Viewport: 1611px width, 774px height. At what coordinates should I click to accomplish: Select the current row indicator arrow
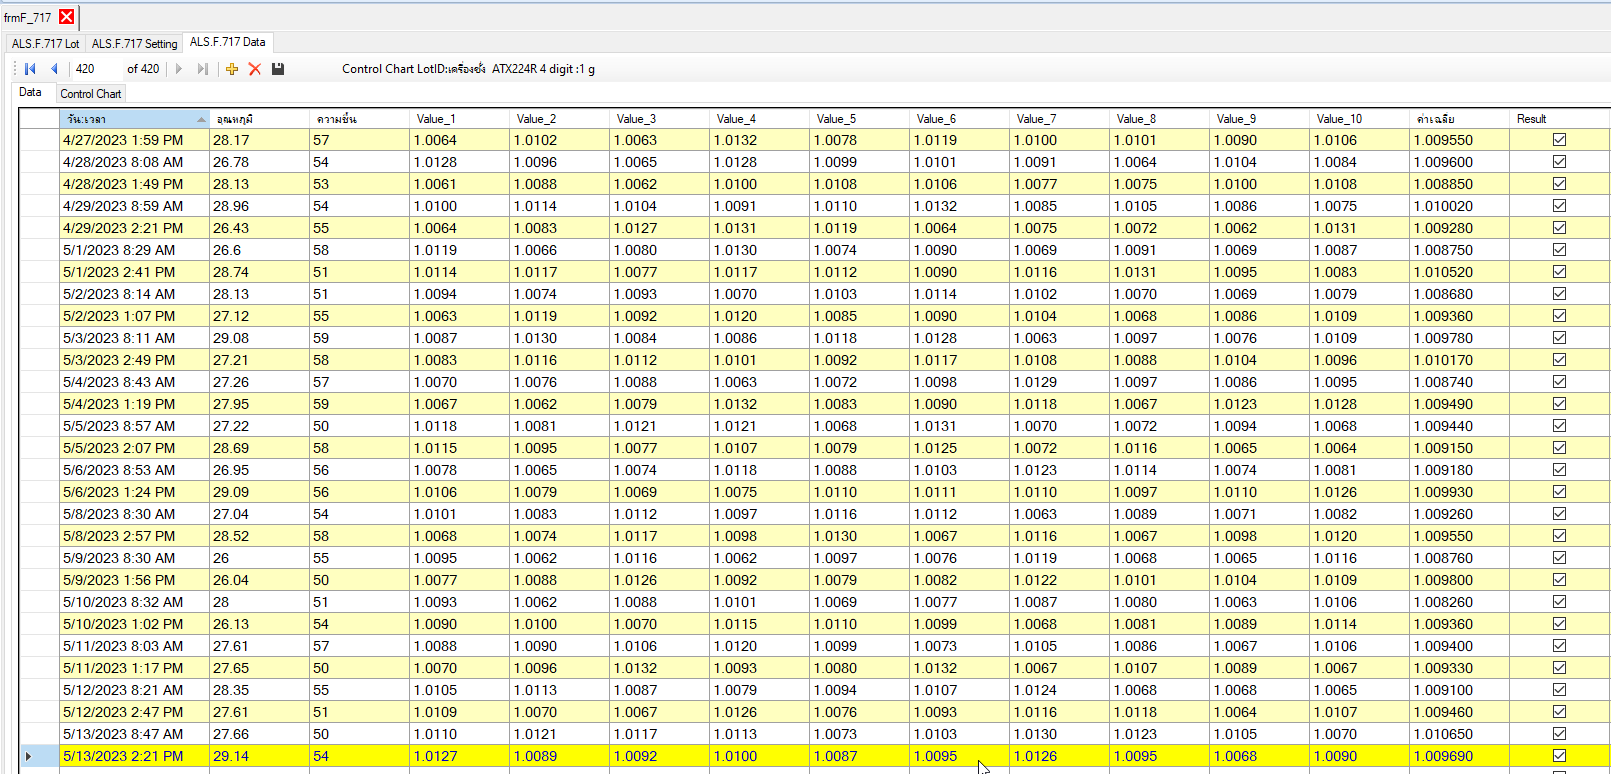[28, 756]
